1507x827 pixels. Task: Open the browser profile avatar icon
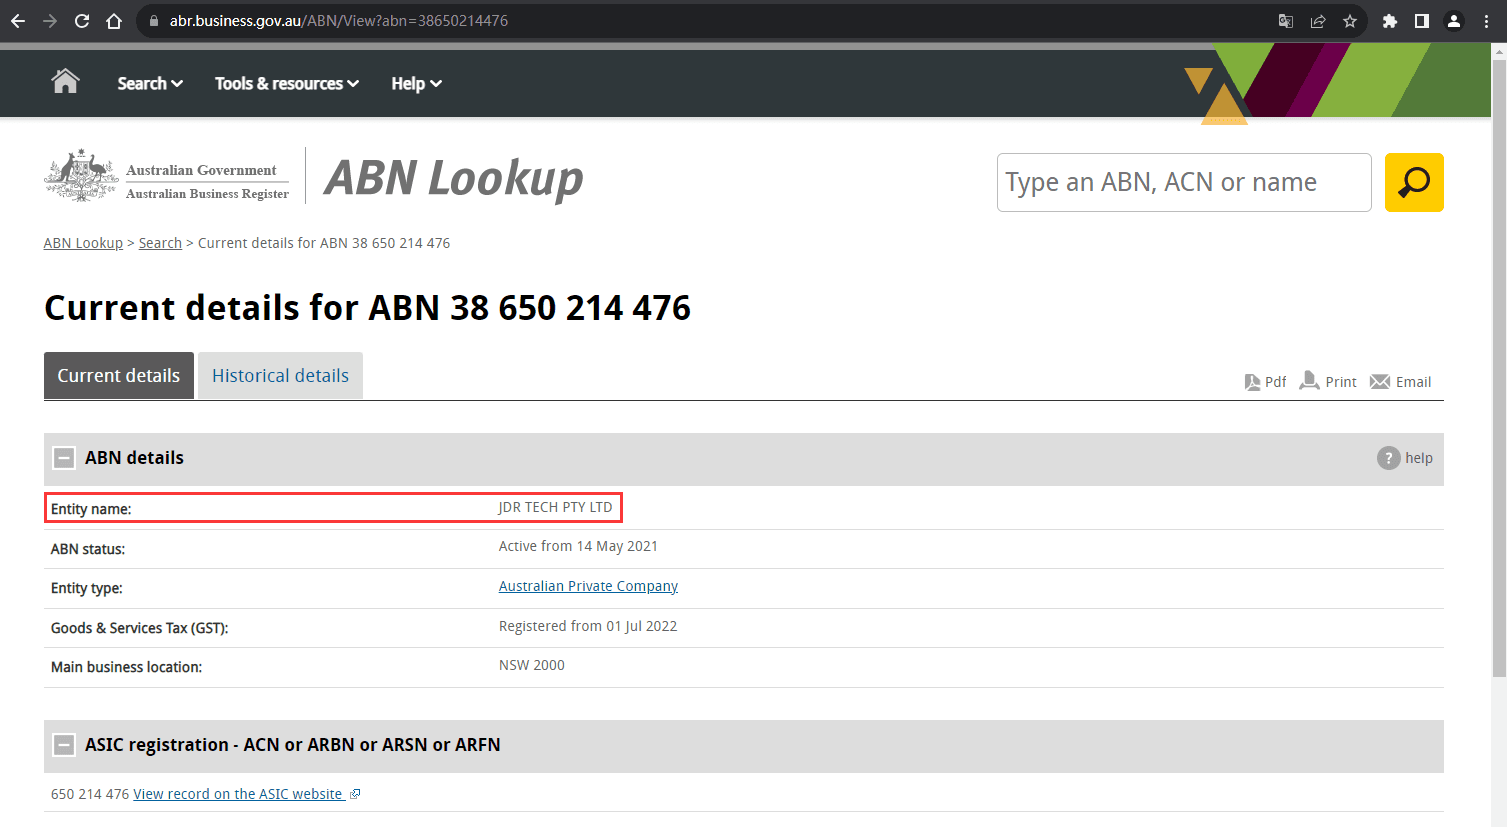pyautogui.click(x=1454, y=21)
